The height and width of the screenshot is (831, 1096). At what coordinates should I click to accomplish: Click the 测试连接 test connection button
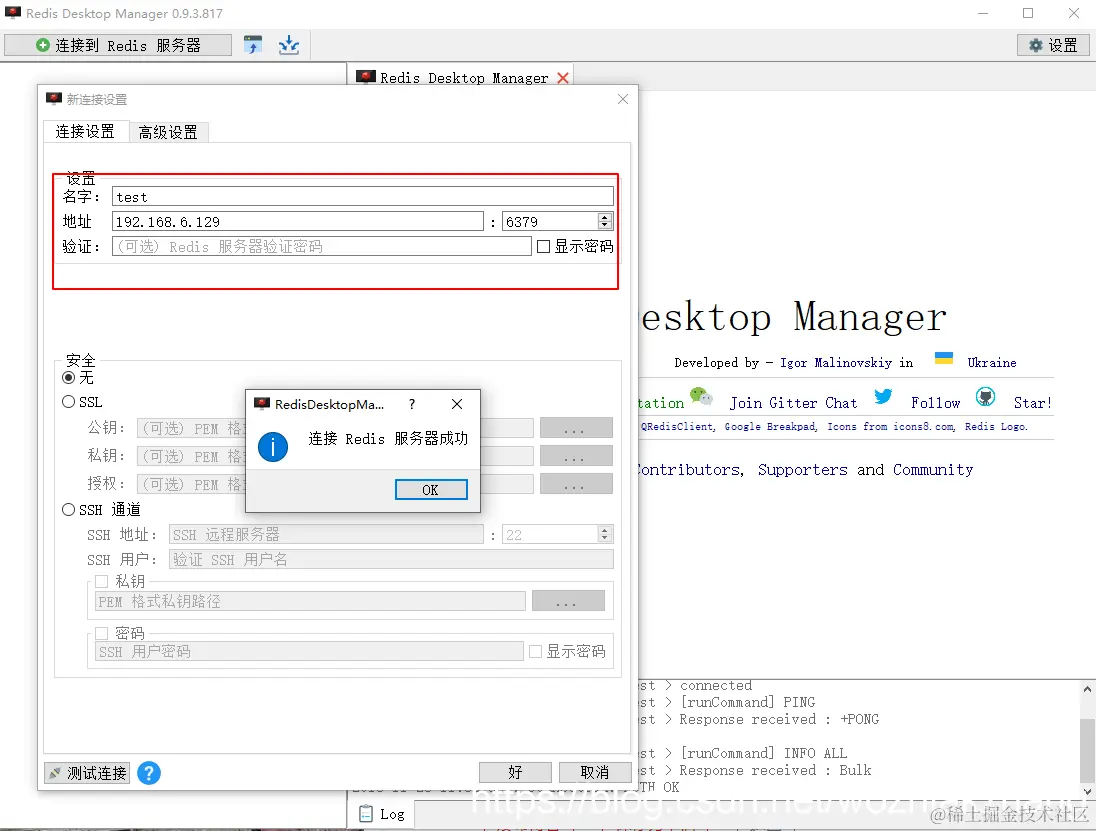coord(87,773)
